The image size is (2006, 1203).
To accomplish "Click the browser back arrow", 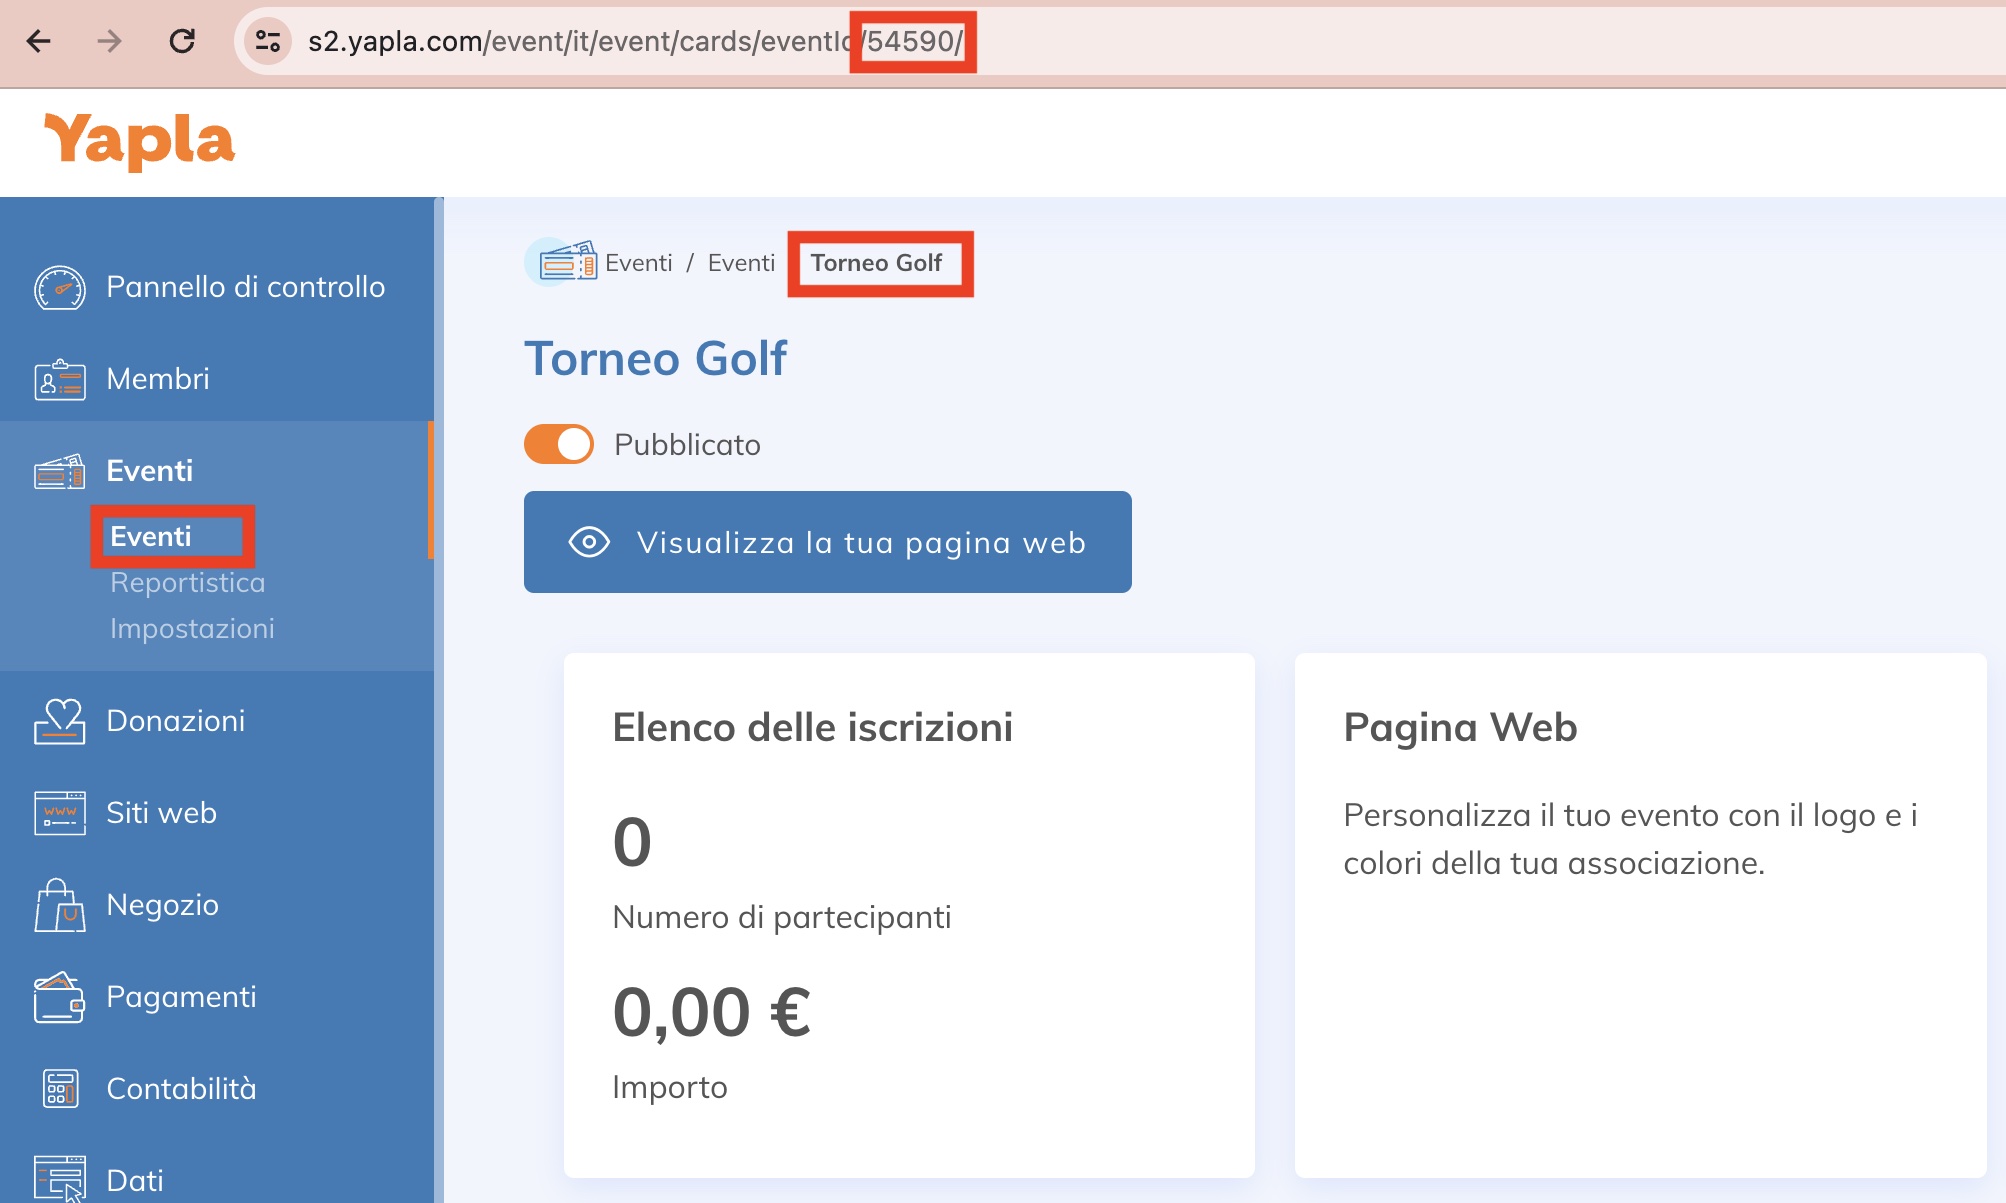I will [x=39, y=41].
